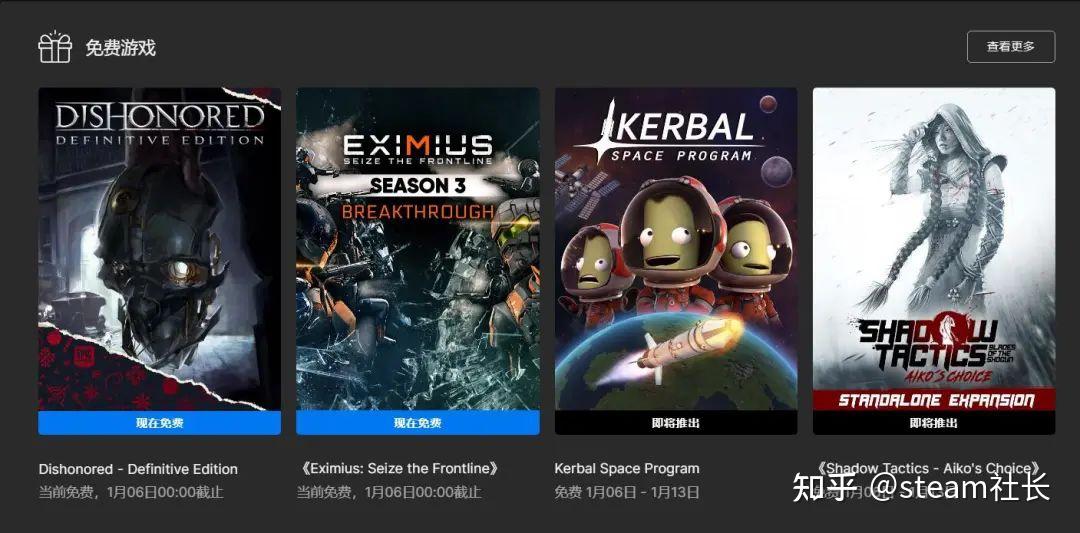1080x533 pixels.
Task: Click 即将推出 banner under Kerbal Space Program
Action: [x=676, y=423]
